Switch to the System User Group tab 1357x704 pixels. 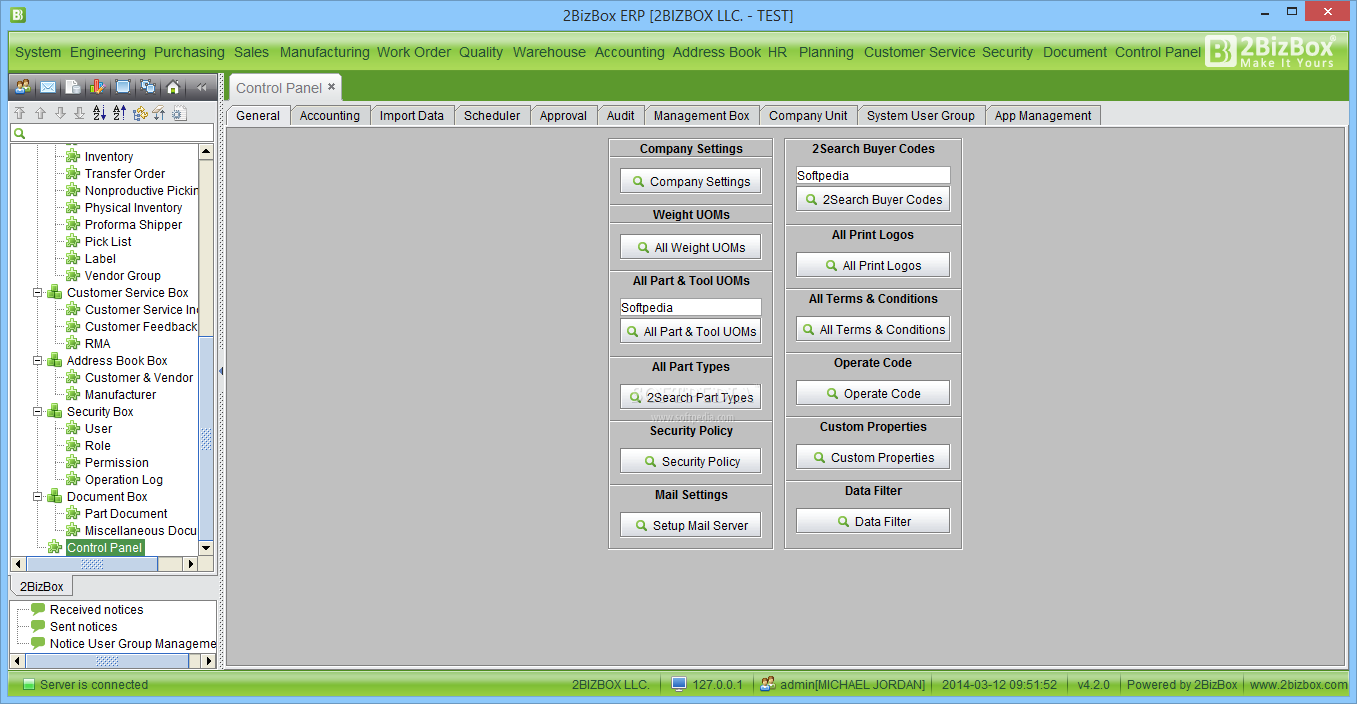[921, 116]
